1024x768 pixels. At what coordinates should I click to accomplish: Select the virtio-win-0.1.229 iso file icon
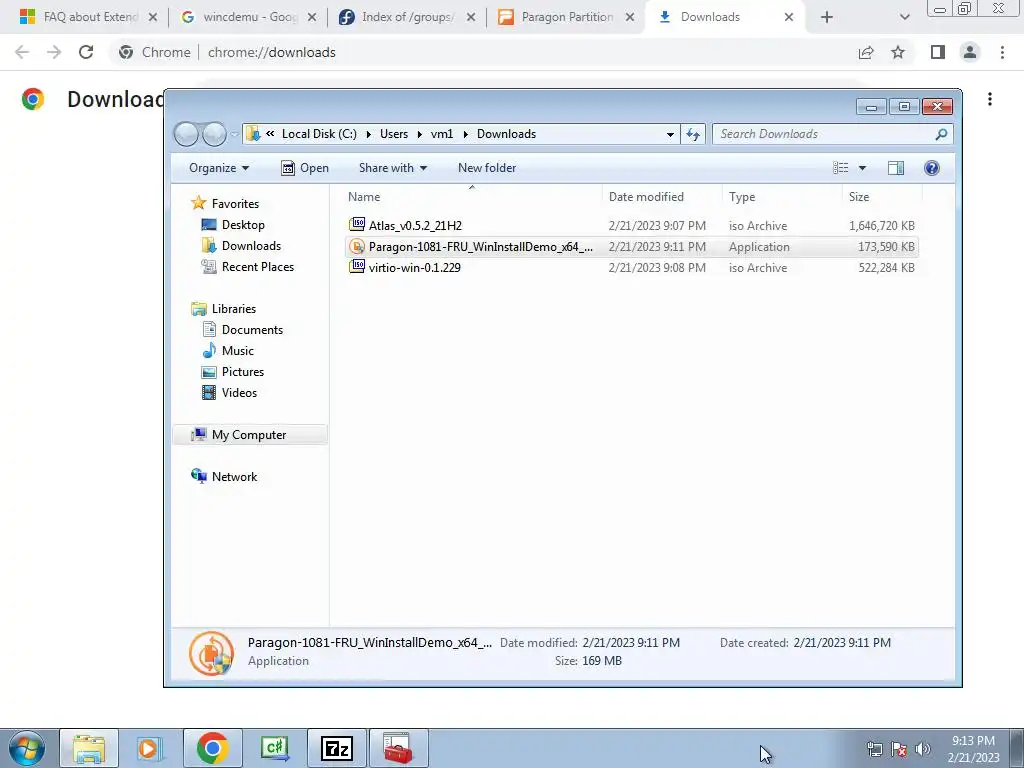click(357, 267)
